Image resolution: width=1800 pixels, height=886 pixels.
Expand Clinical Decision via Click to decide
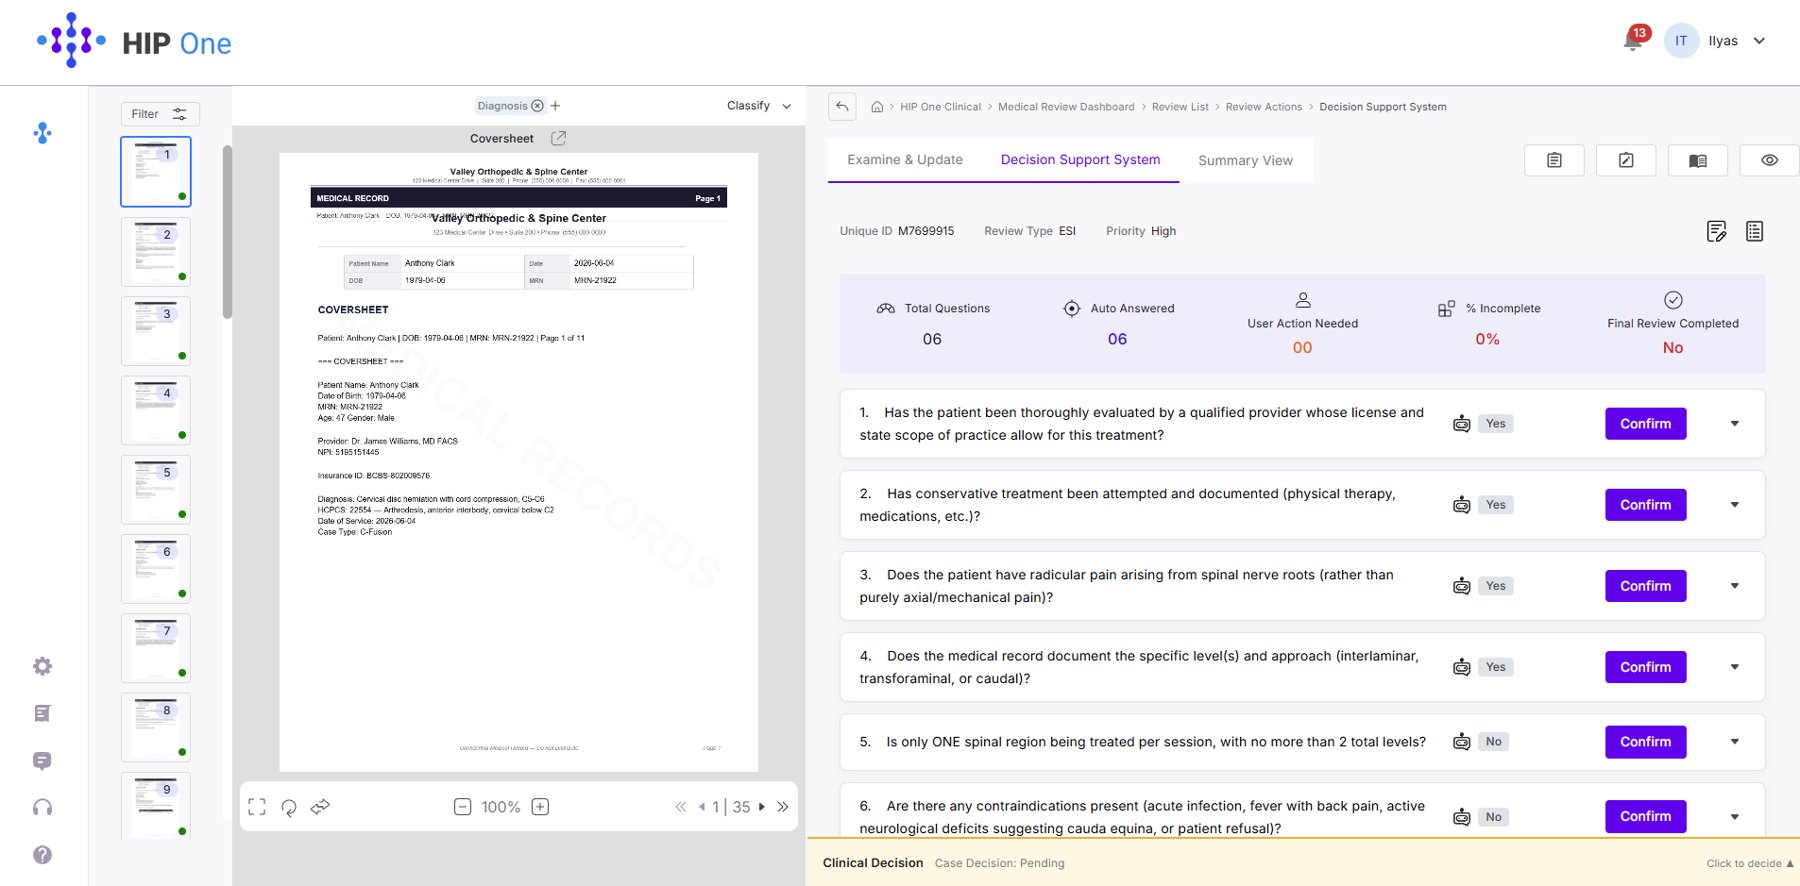1750,863
